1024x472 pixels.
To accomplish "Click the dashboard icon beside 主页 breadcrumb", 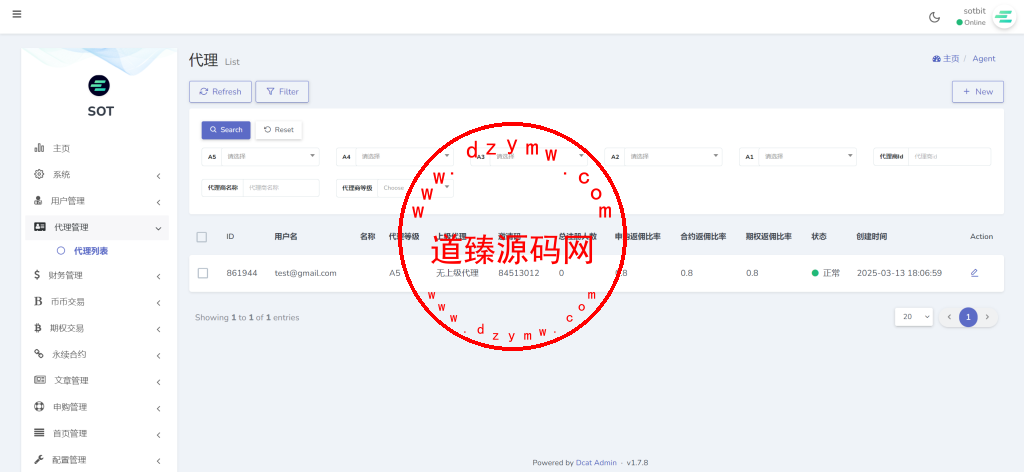I will tap(936, 59).
